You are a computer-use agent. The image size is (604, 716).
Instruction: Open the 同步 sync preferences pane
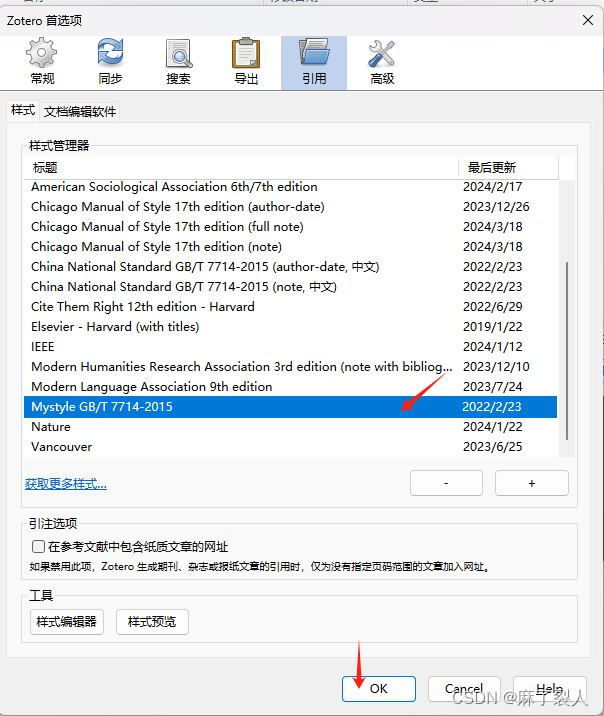coord(110,63)
